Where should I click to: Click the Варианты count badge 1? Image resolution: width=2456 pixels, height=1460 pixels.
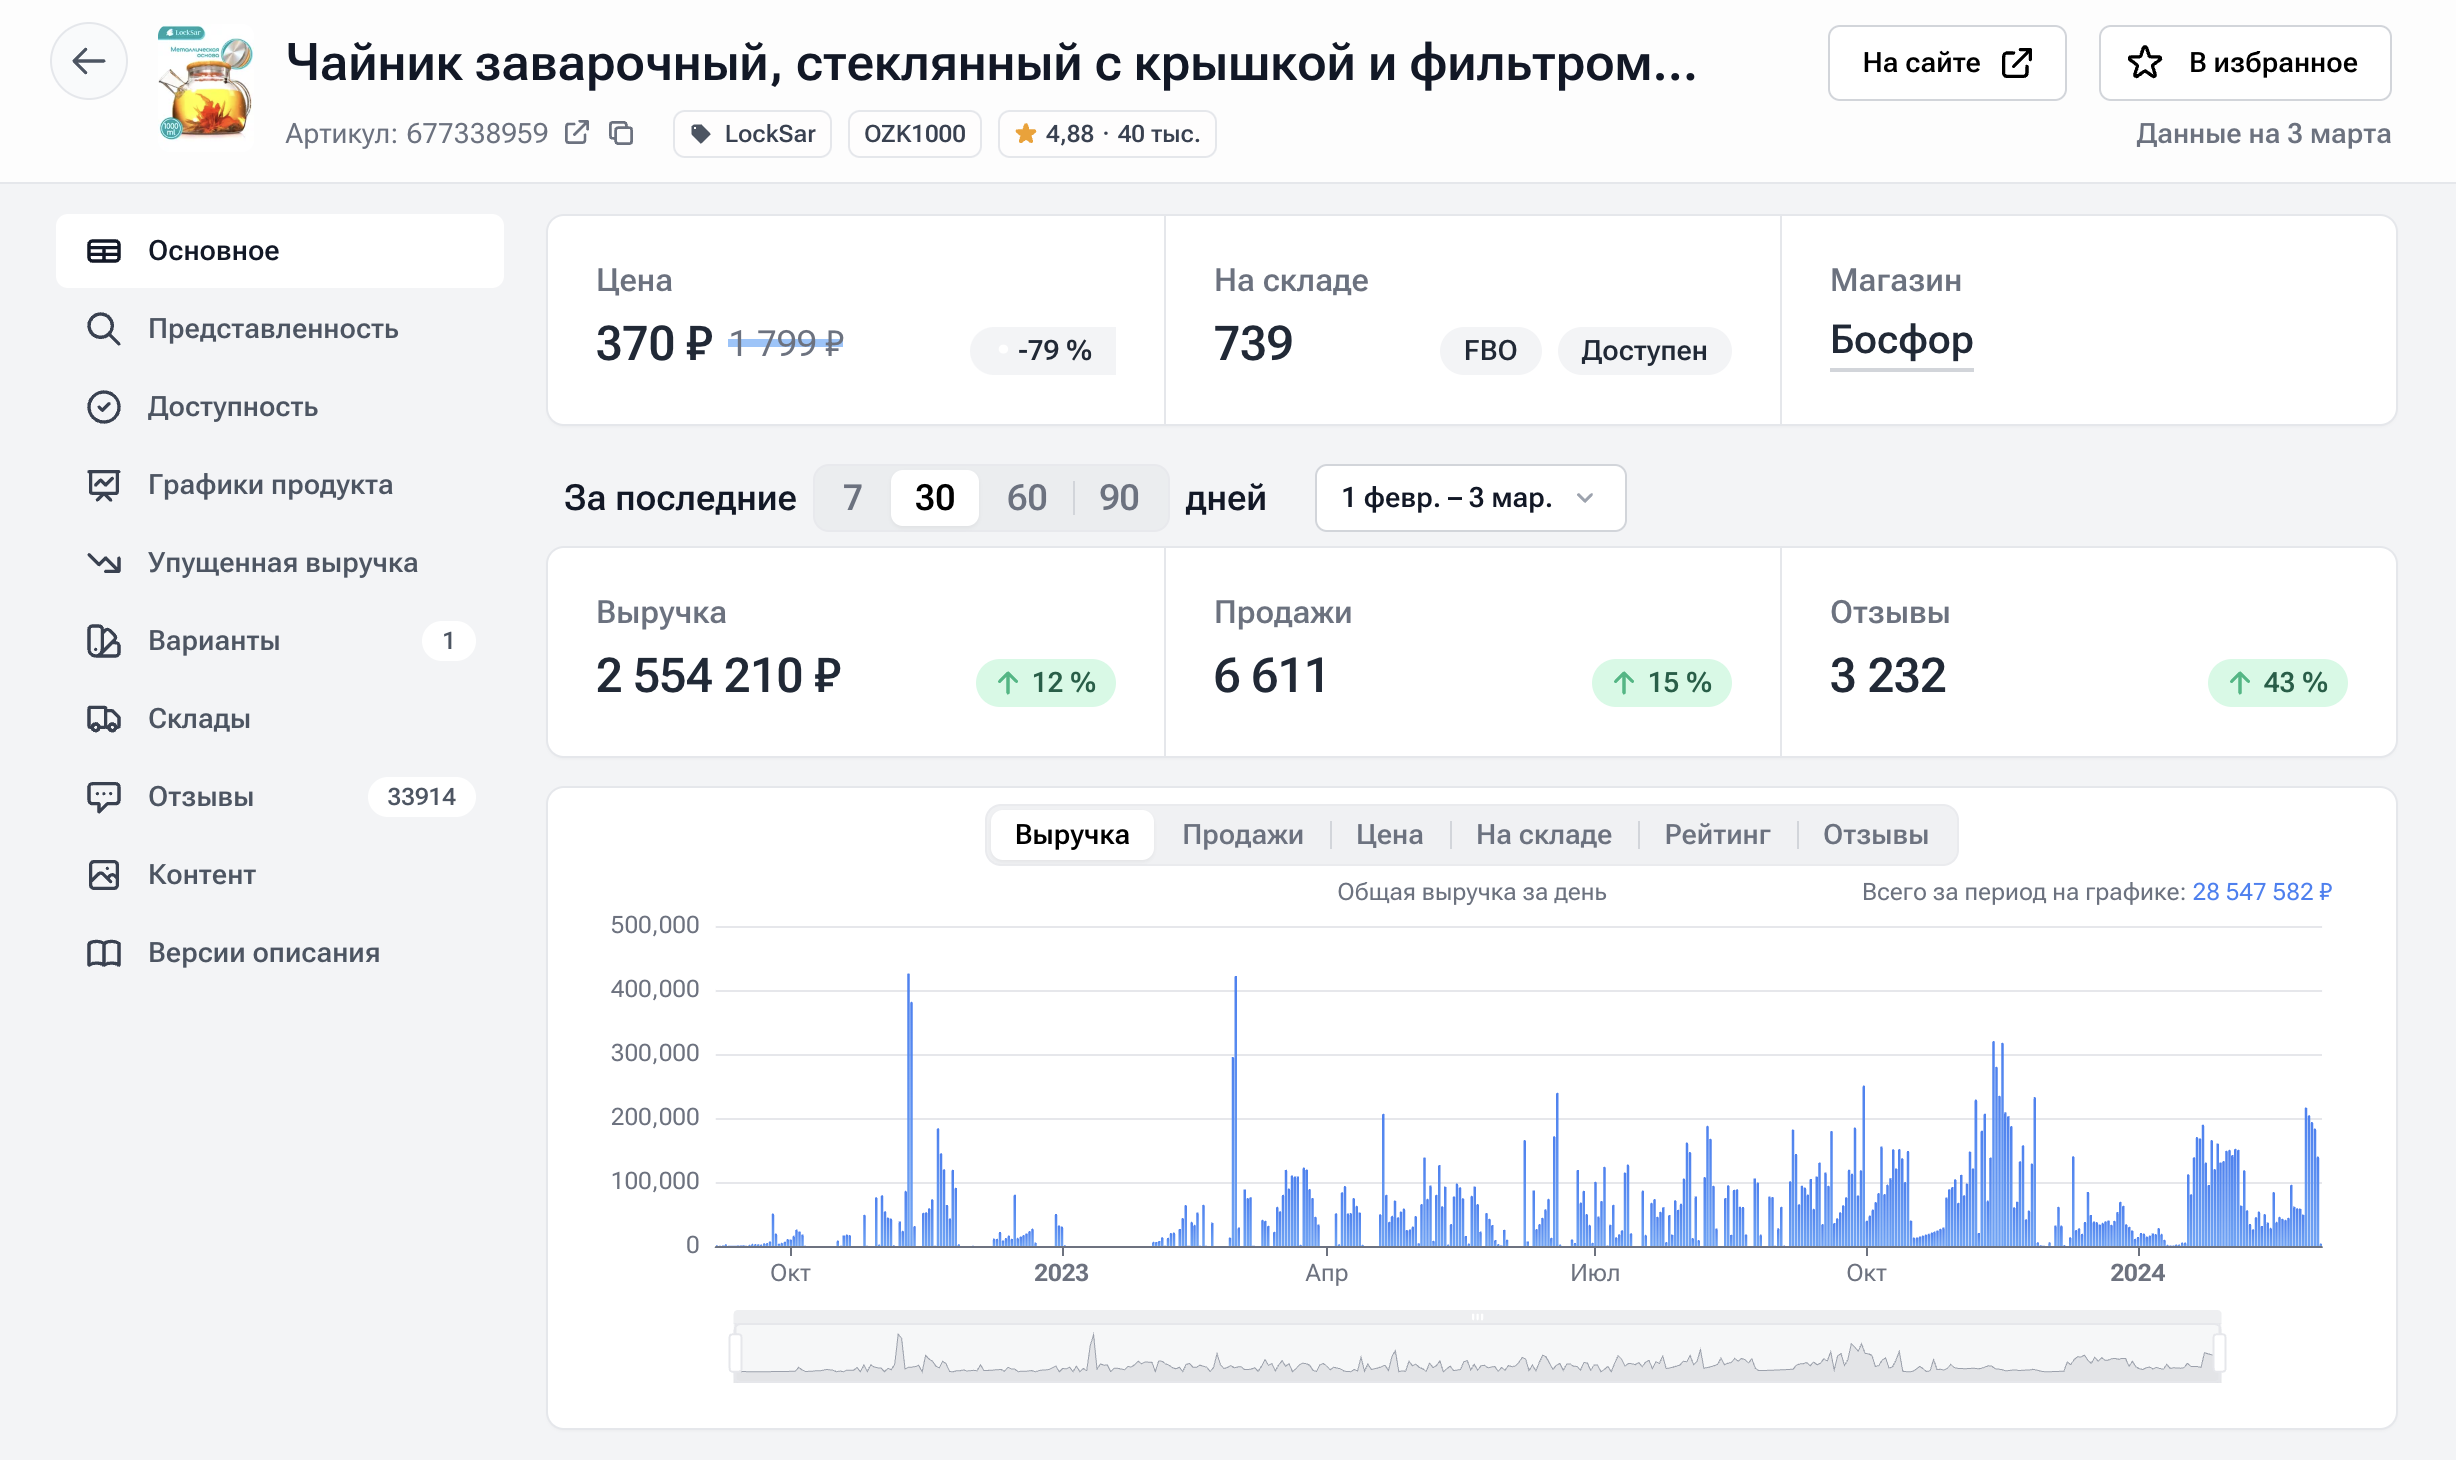click(448, 641)
